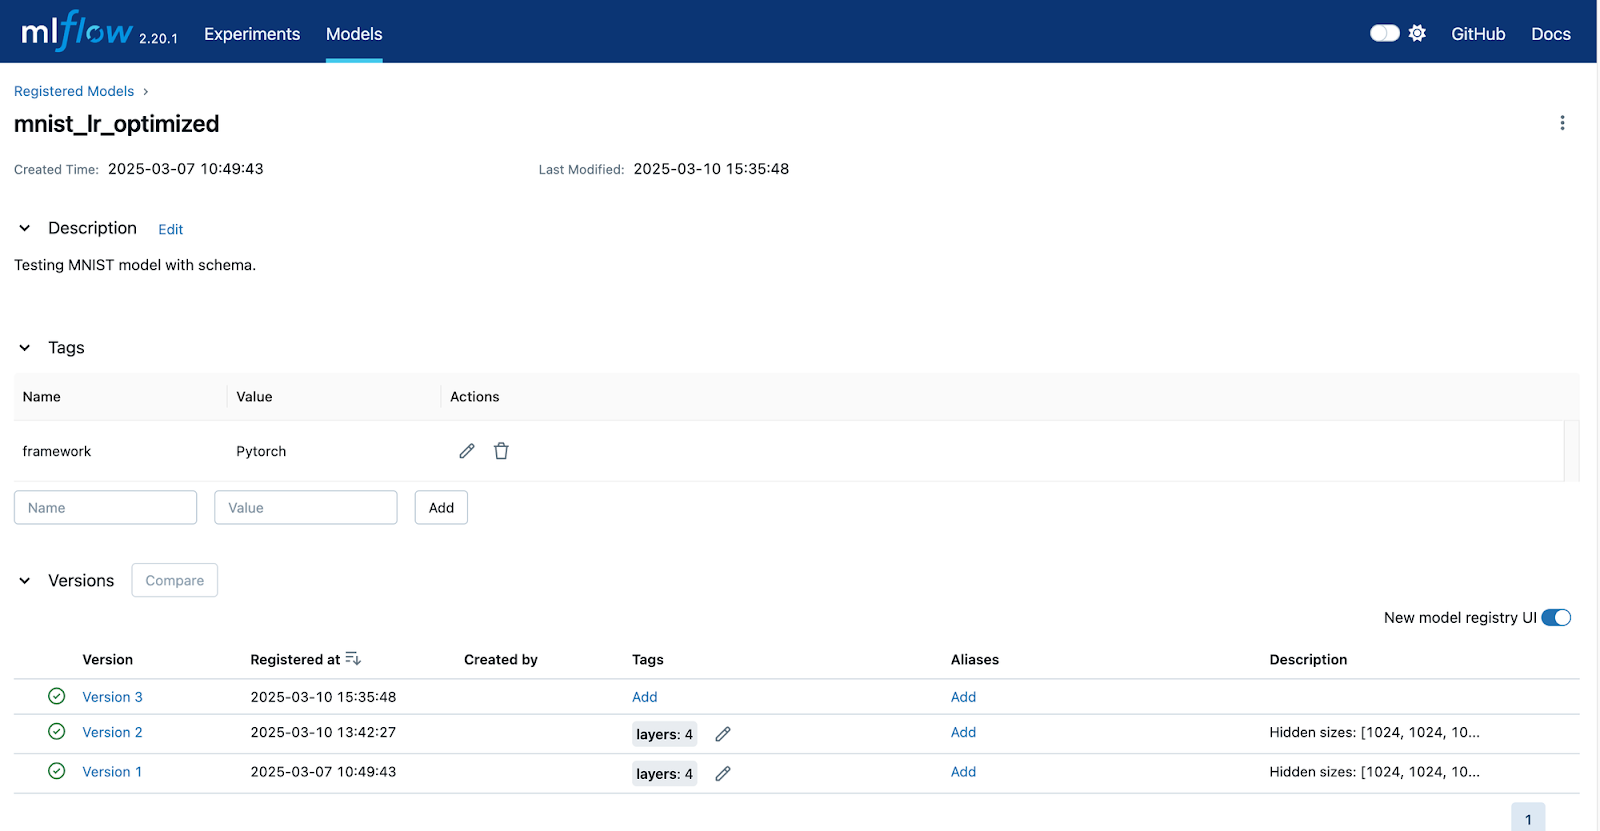Add an alias to Version 1
Screen dimensions: 1600x831
click(963, 772)
